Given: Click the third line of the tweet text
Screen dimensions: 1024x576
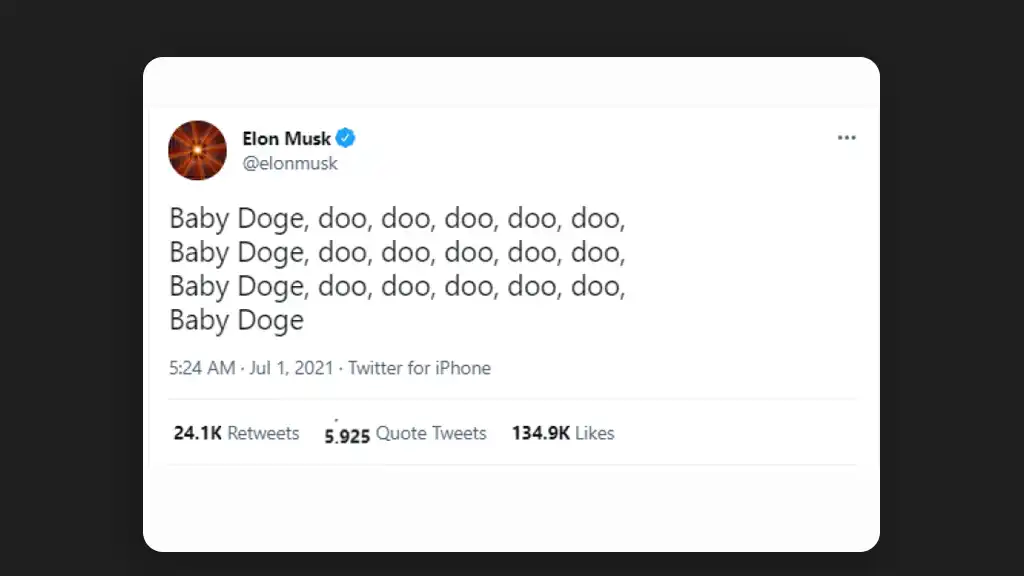Looking at the screenshot, I should pyautogui.click(x=397, y=286).
